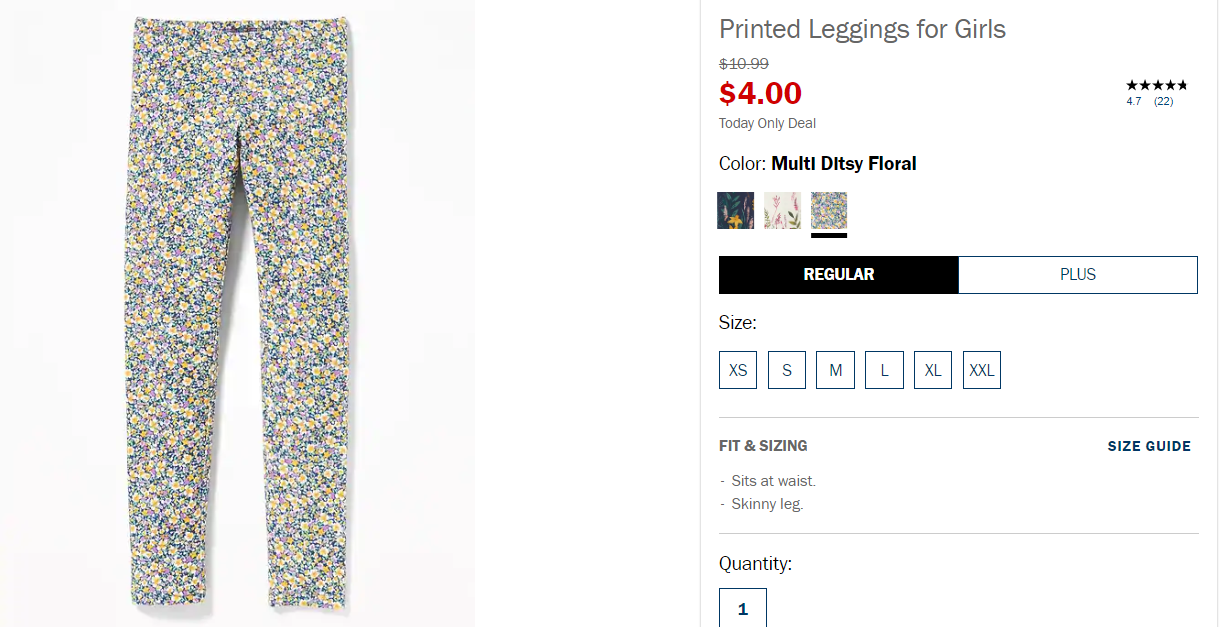Choose size XXL
The height and width of the screenshot is (627, 1220).
pos(982,370)
